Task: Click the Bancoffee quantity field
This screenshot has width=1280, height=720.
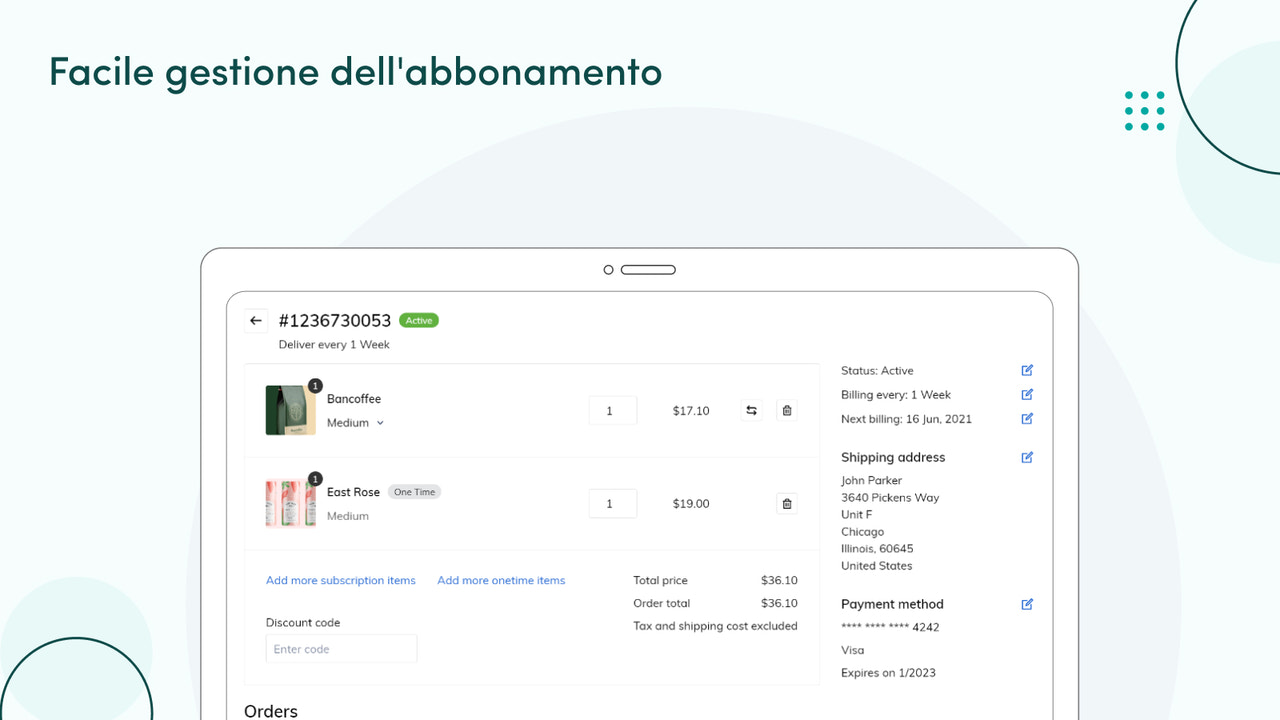Action: tap(612, 411)
